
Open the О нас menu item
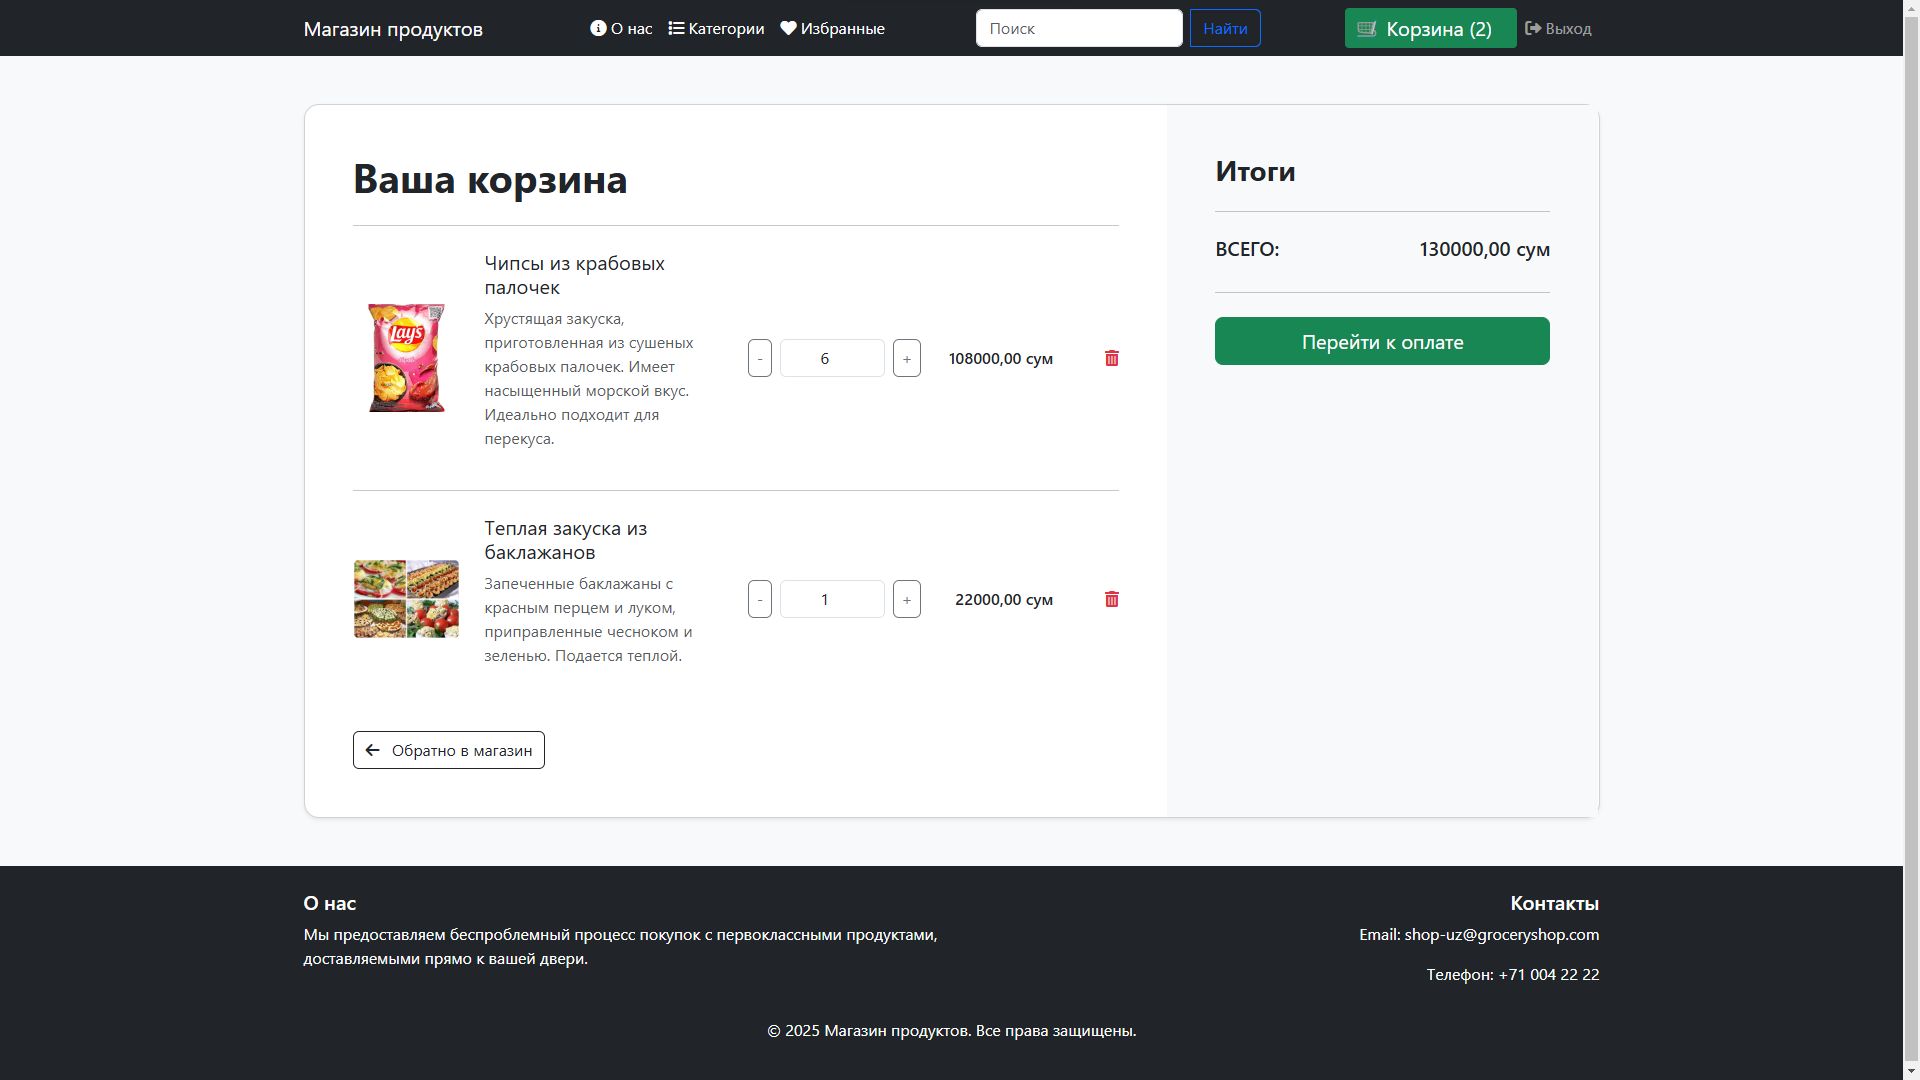coord(621,28)
